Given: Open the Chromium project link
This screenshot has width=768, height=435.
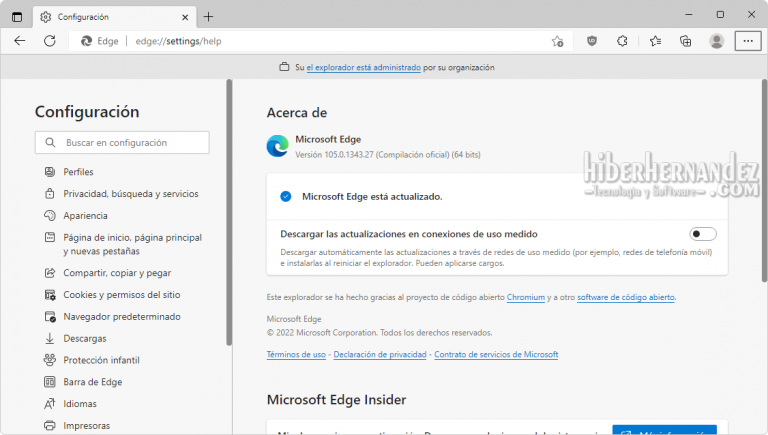Looking at the screenshot, I should coord(526,298).
